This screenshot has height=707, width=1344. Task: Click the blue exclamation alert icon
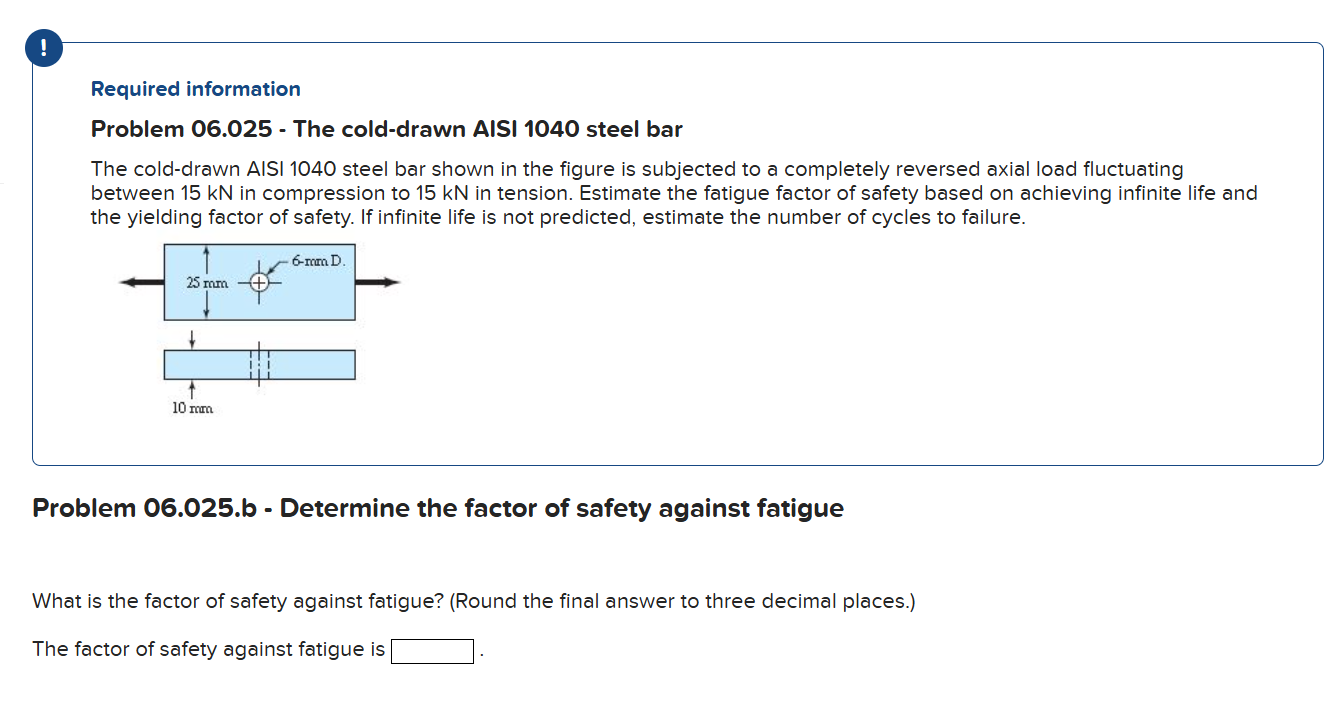[x=43, y=47]
